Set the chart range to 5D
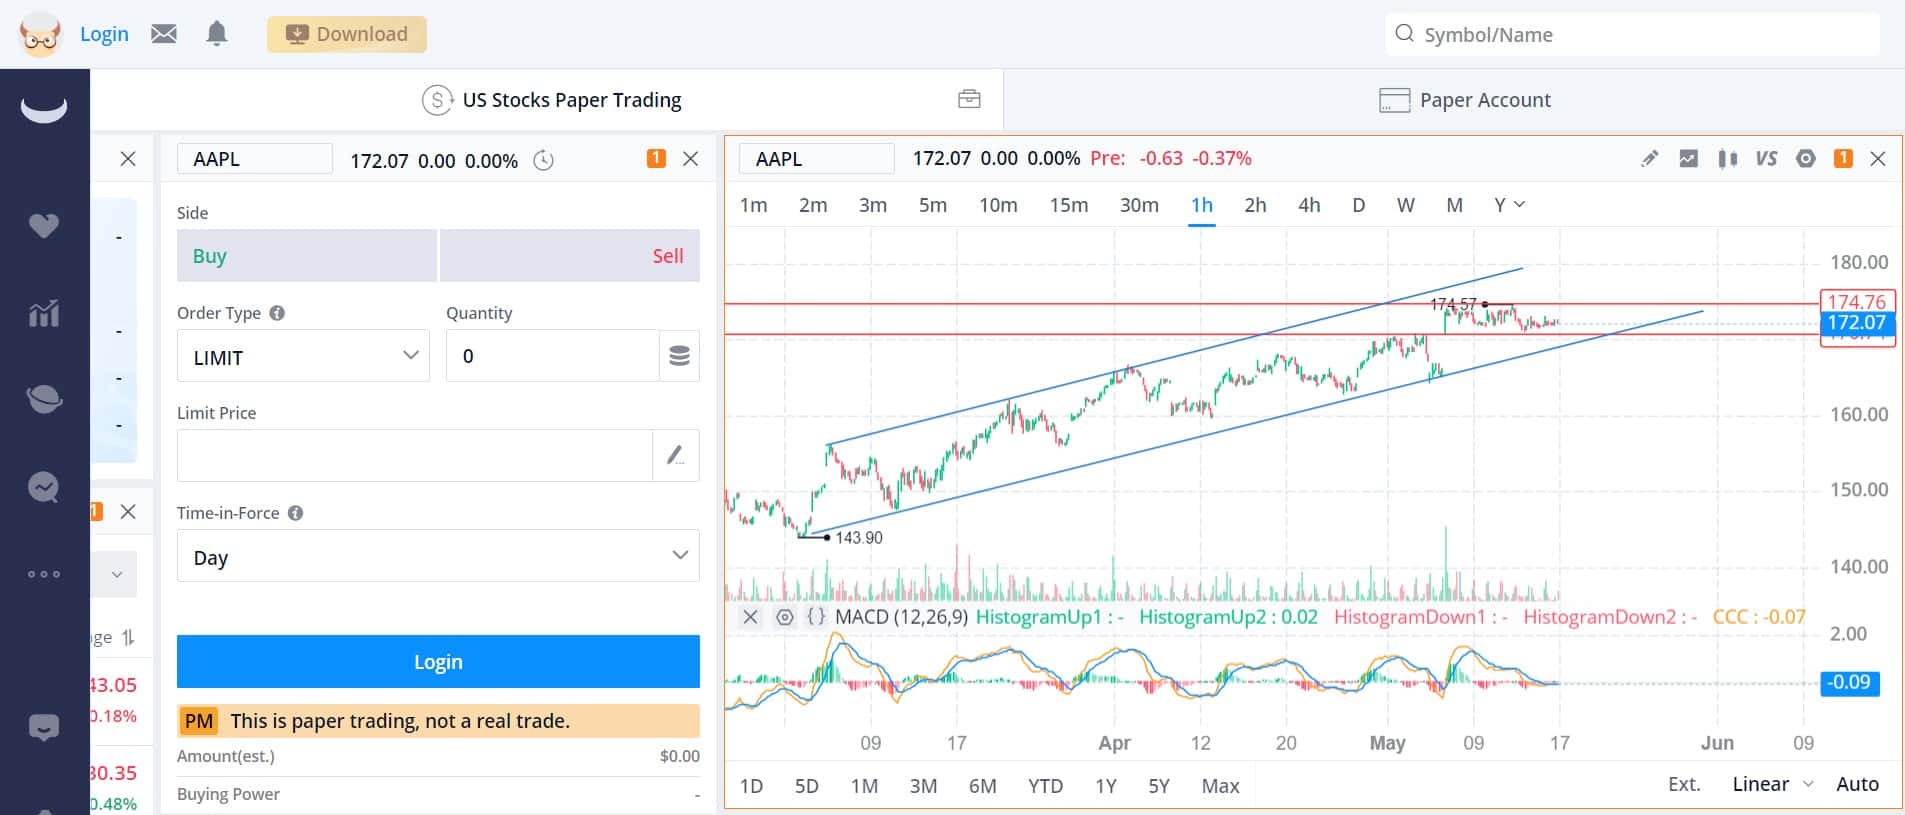 click(806, 786)
